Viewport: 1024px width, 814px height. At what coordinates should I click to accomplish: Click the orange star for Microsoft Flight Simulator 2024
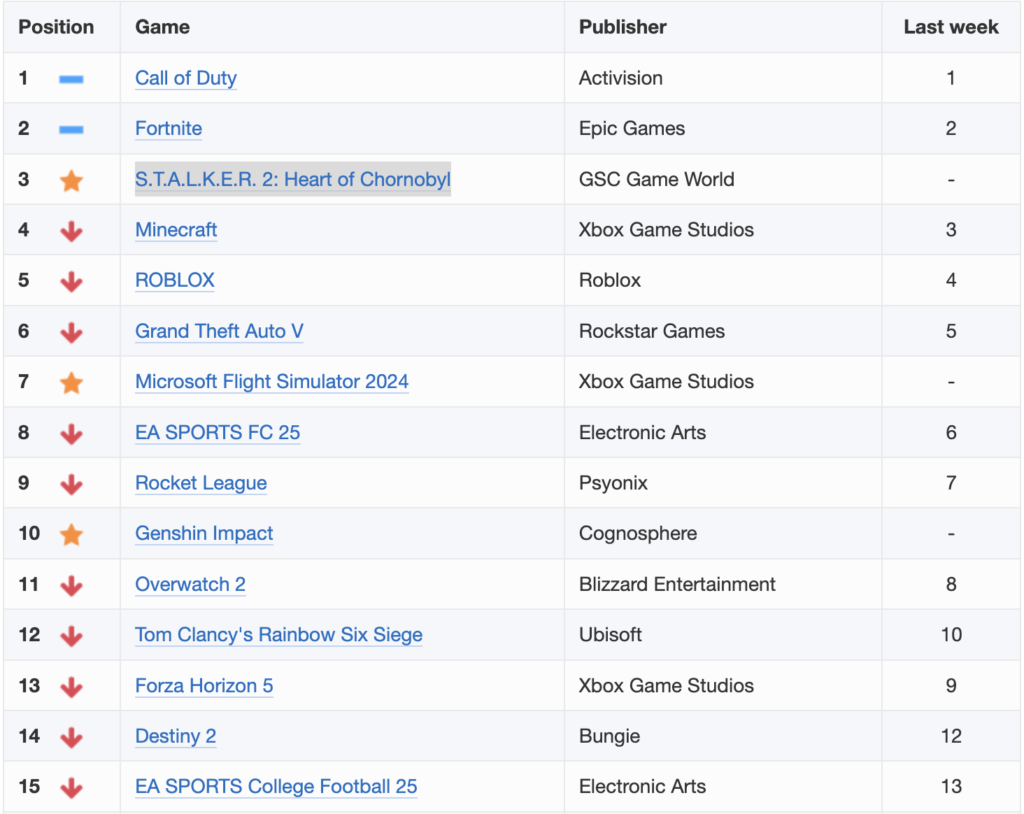click(x=71, y=383)
